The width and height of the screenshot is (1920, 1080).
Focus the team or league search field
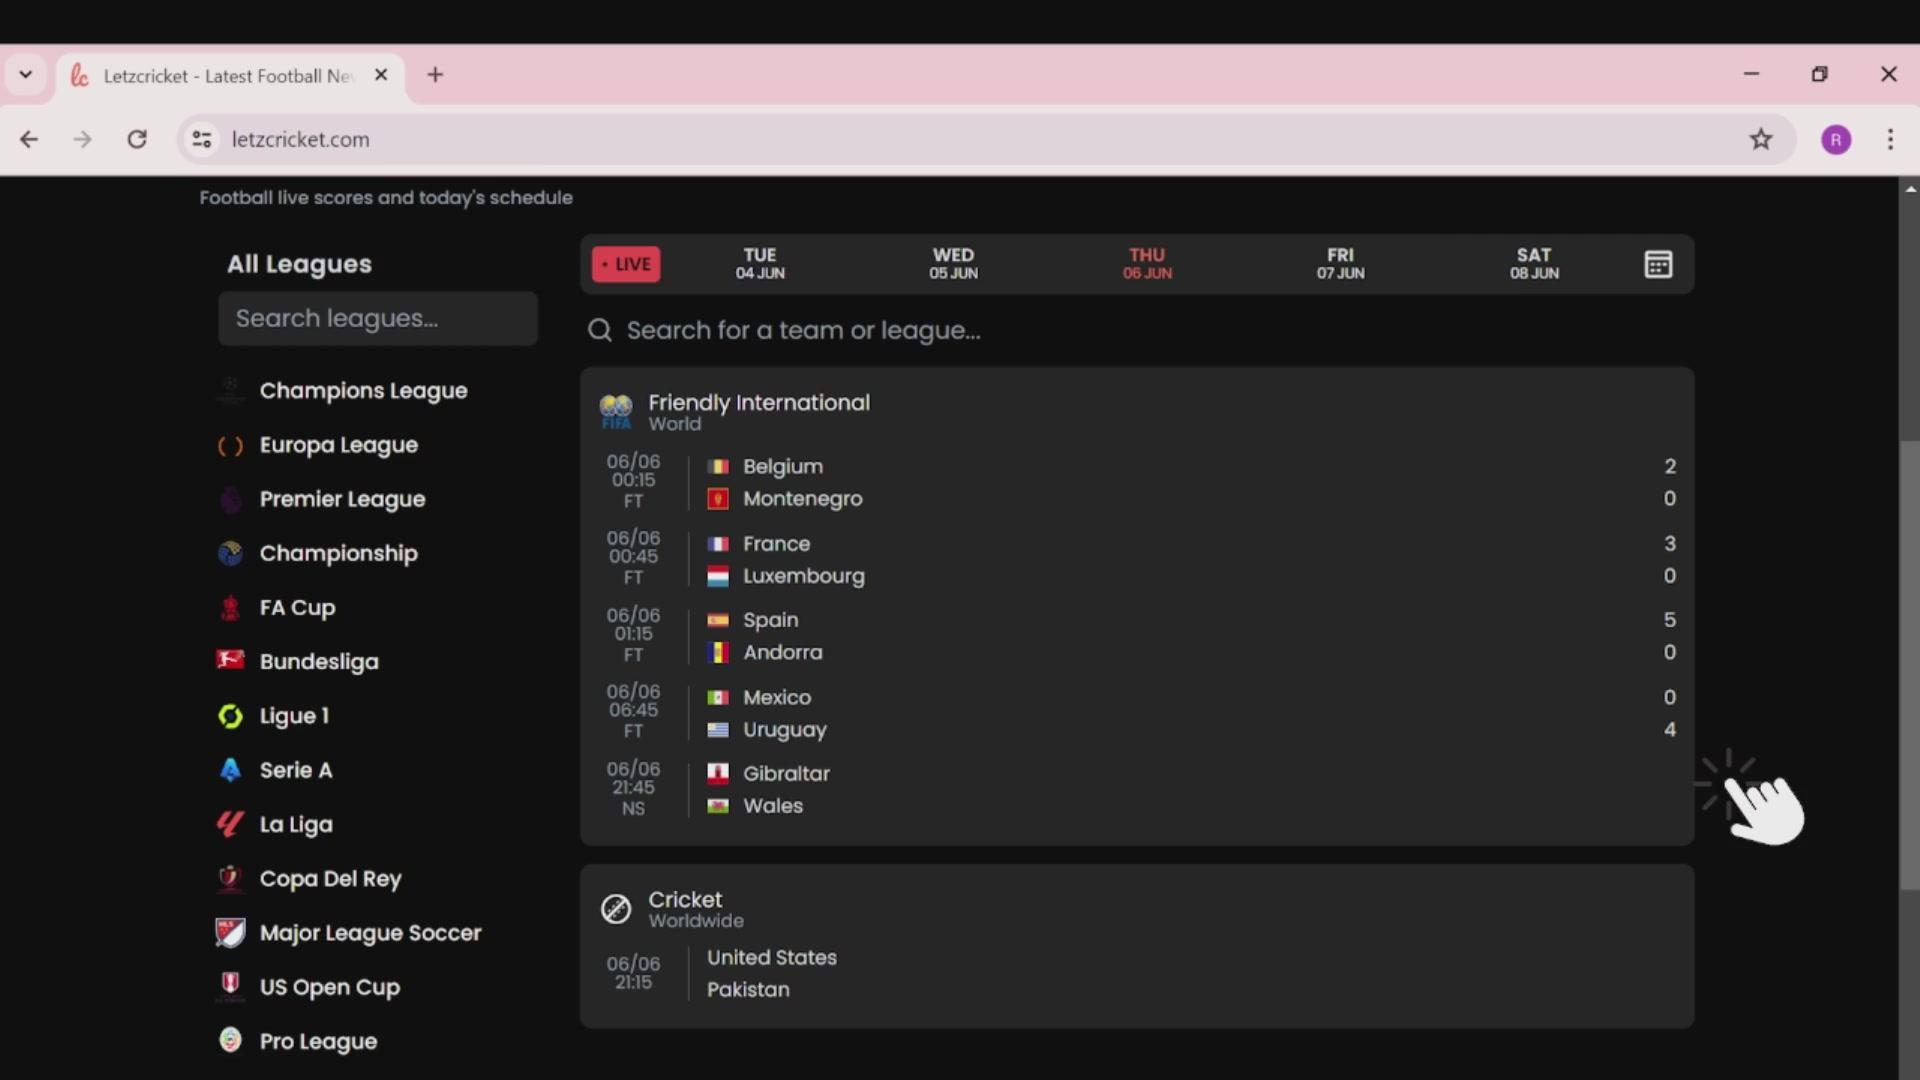(x=1137, y=330)
